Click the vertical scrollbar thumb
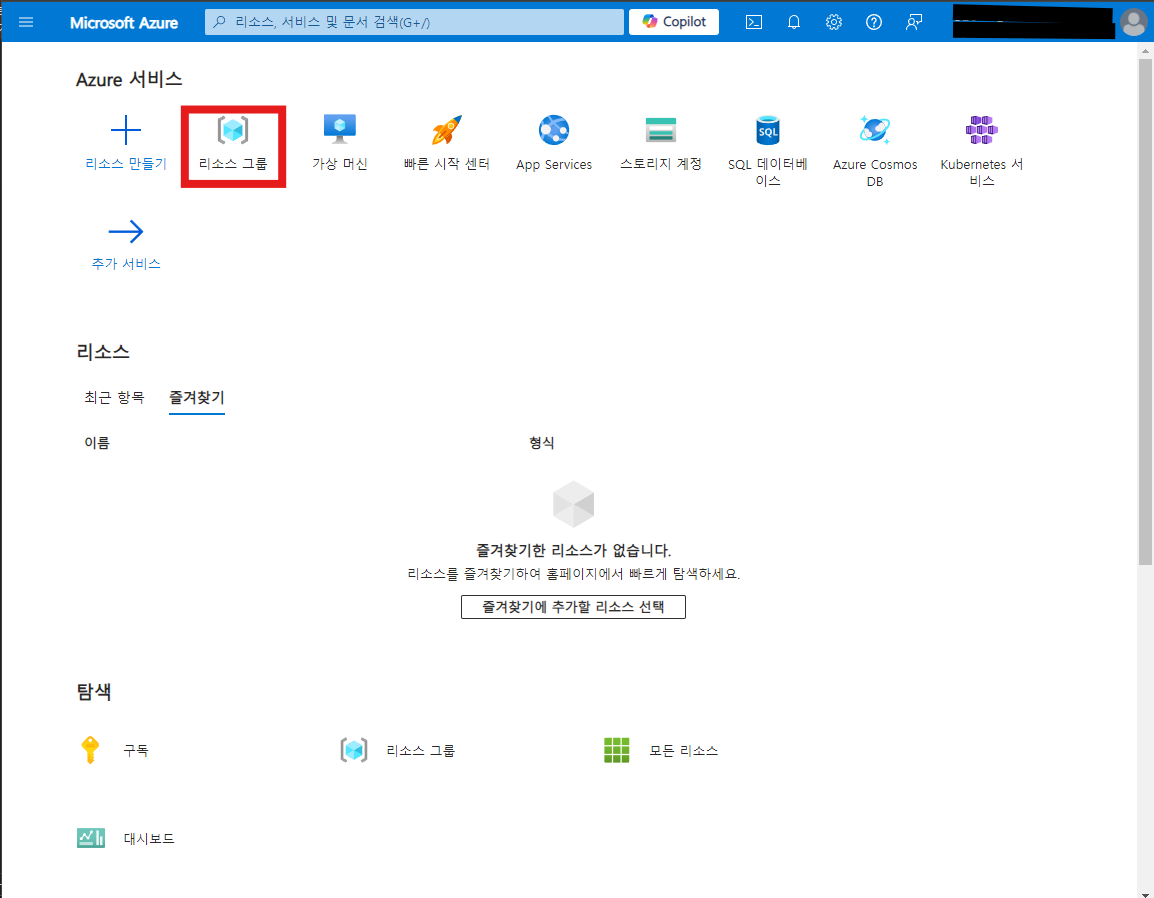The image size is (1154, 898). [x=1145, y=311]
